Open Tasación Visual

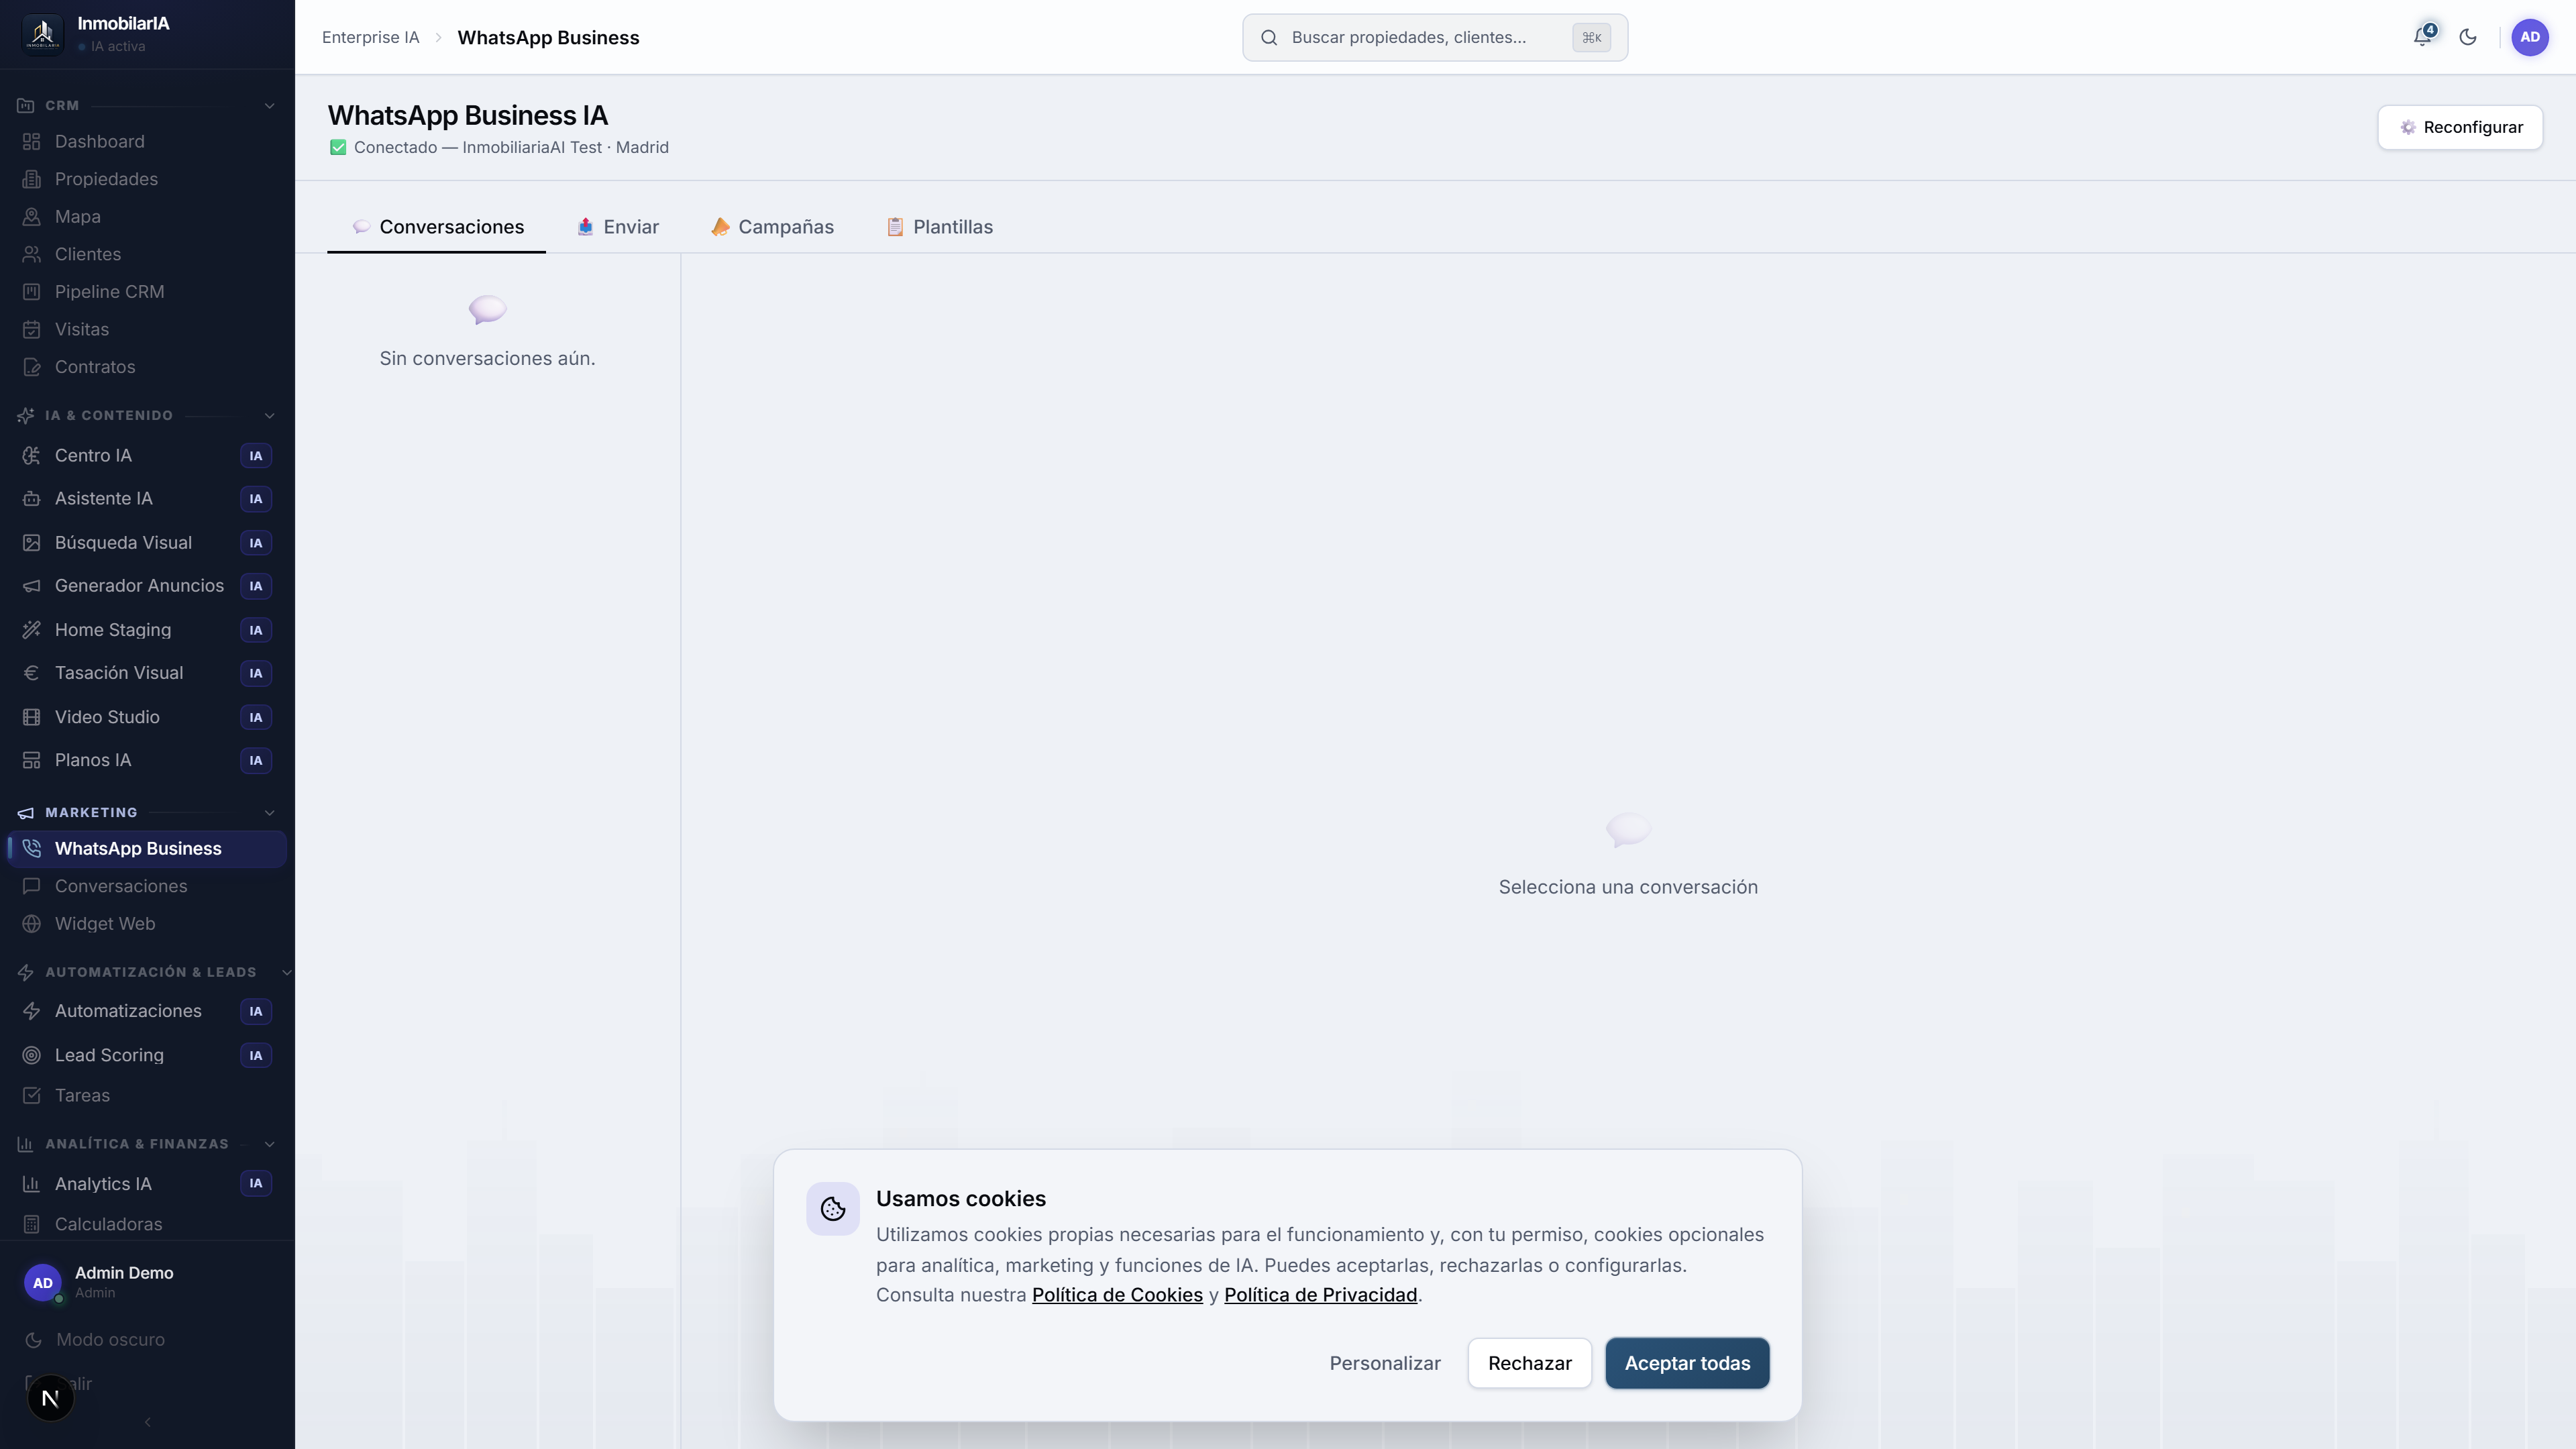147,672
